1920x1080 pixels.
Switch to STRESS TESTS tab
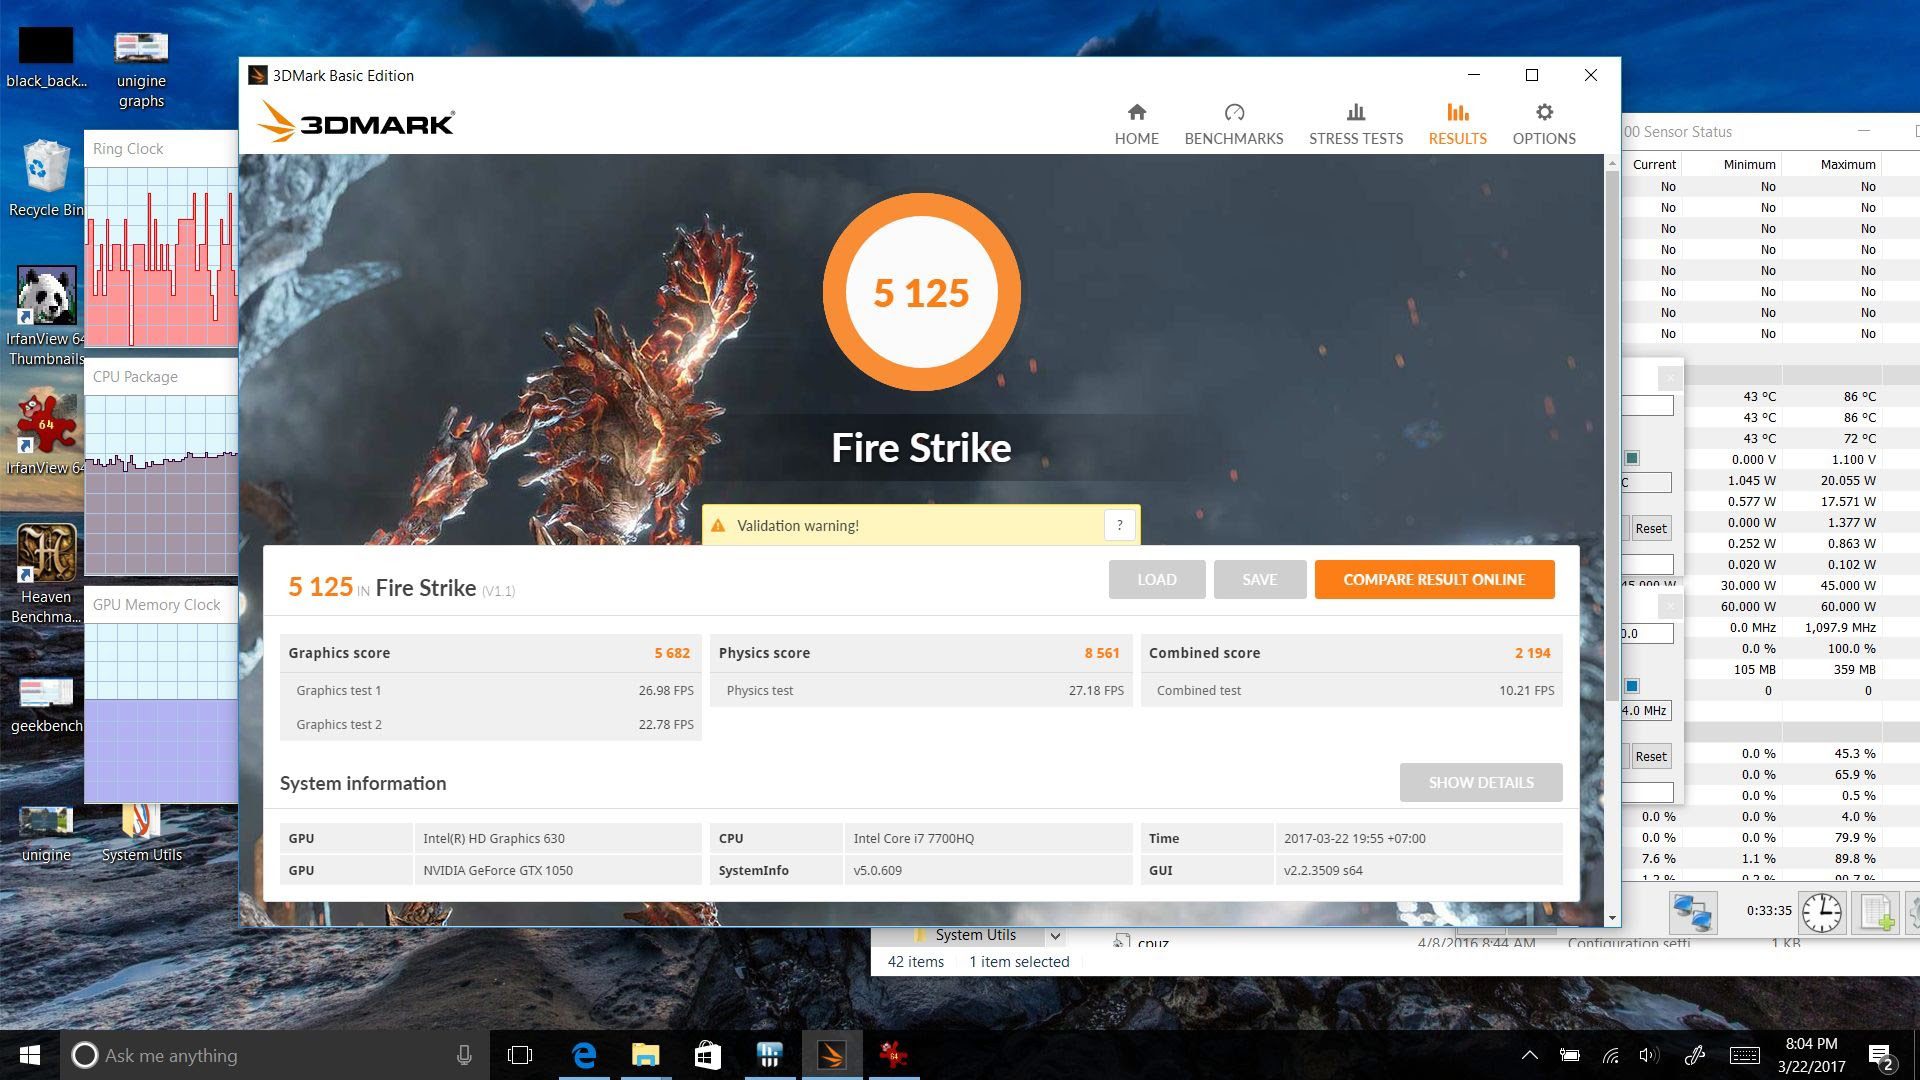(1355, 124)
